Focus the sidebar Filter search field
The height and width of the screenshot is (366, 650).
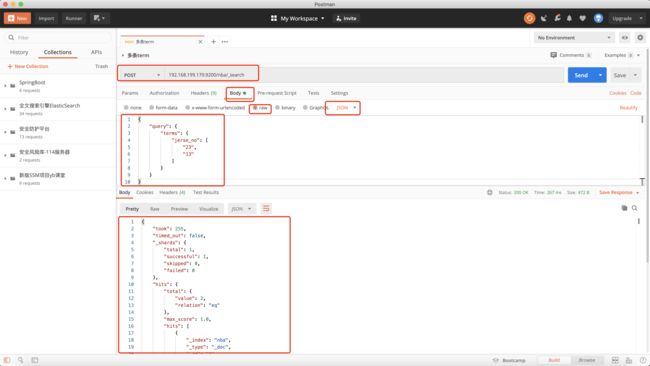coord(58,37)
